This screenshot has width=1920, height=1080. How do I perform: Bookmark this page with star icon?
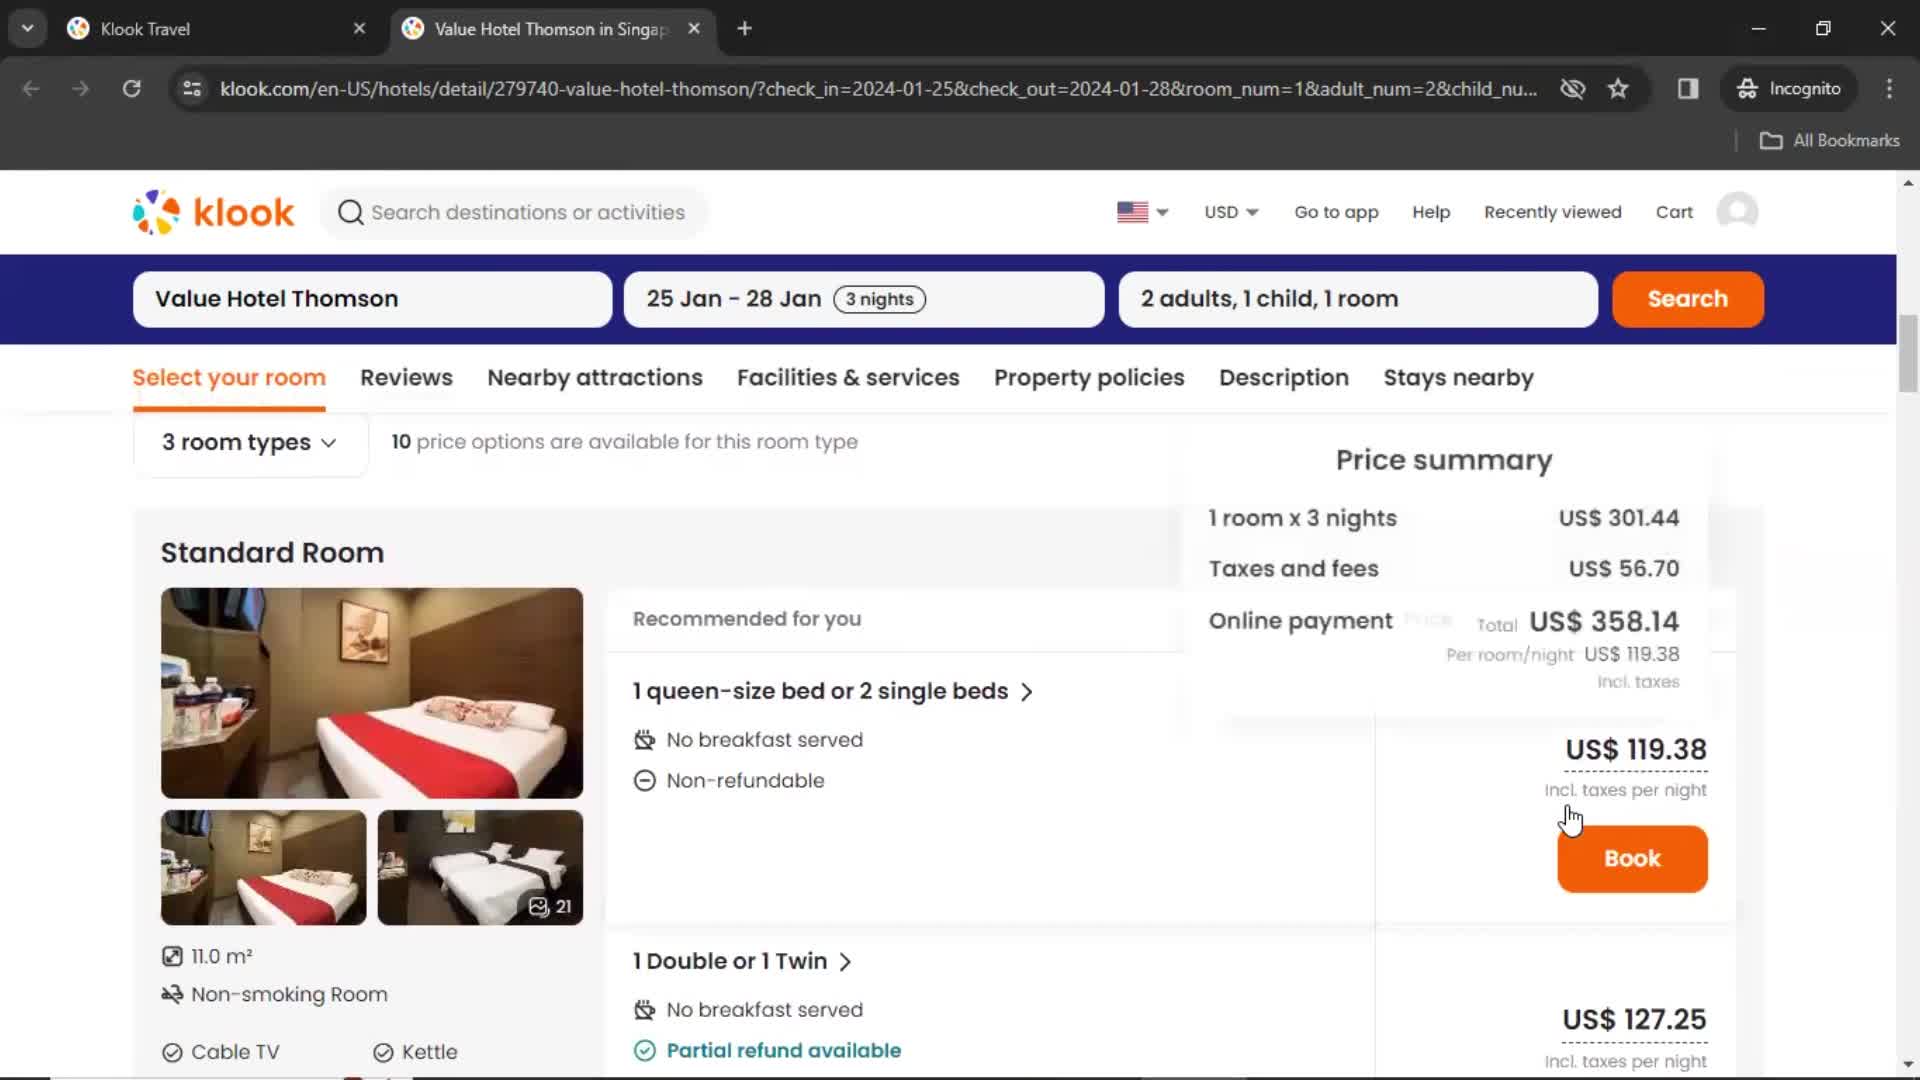pos(1618,89)
